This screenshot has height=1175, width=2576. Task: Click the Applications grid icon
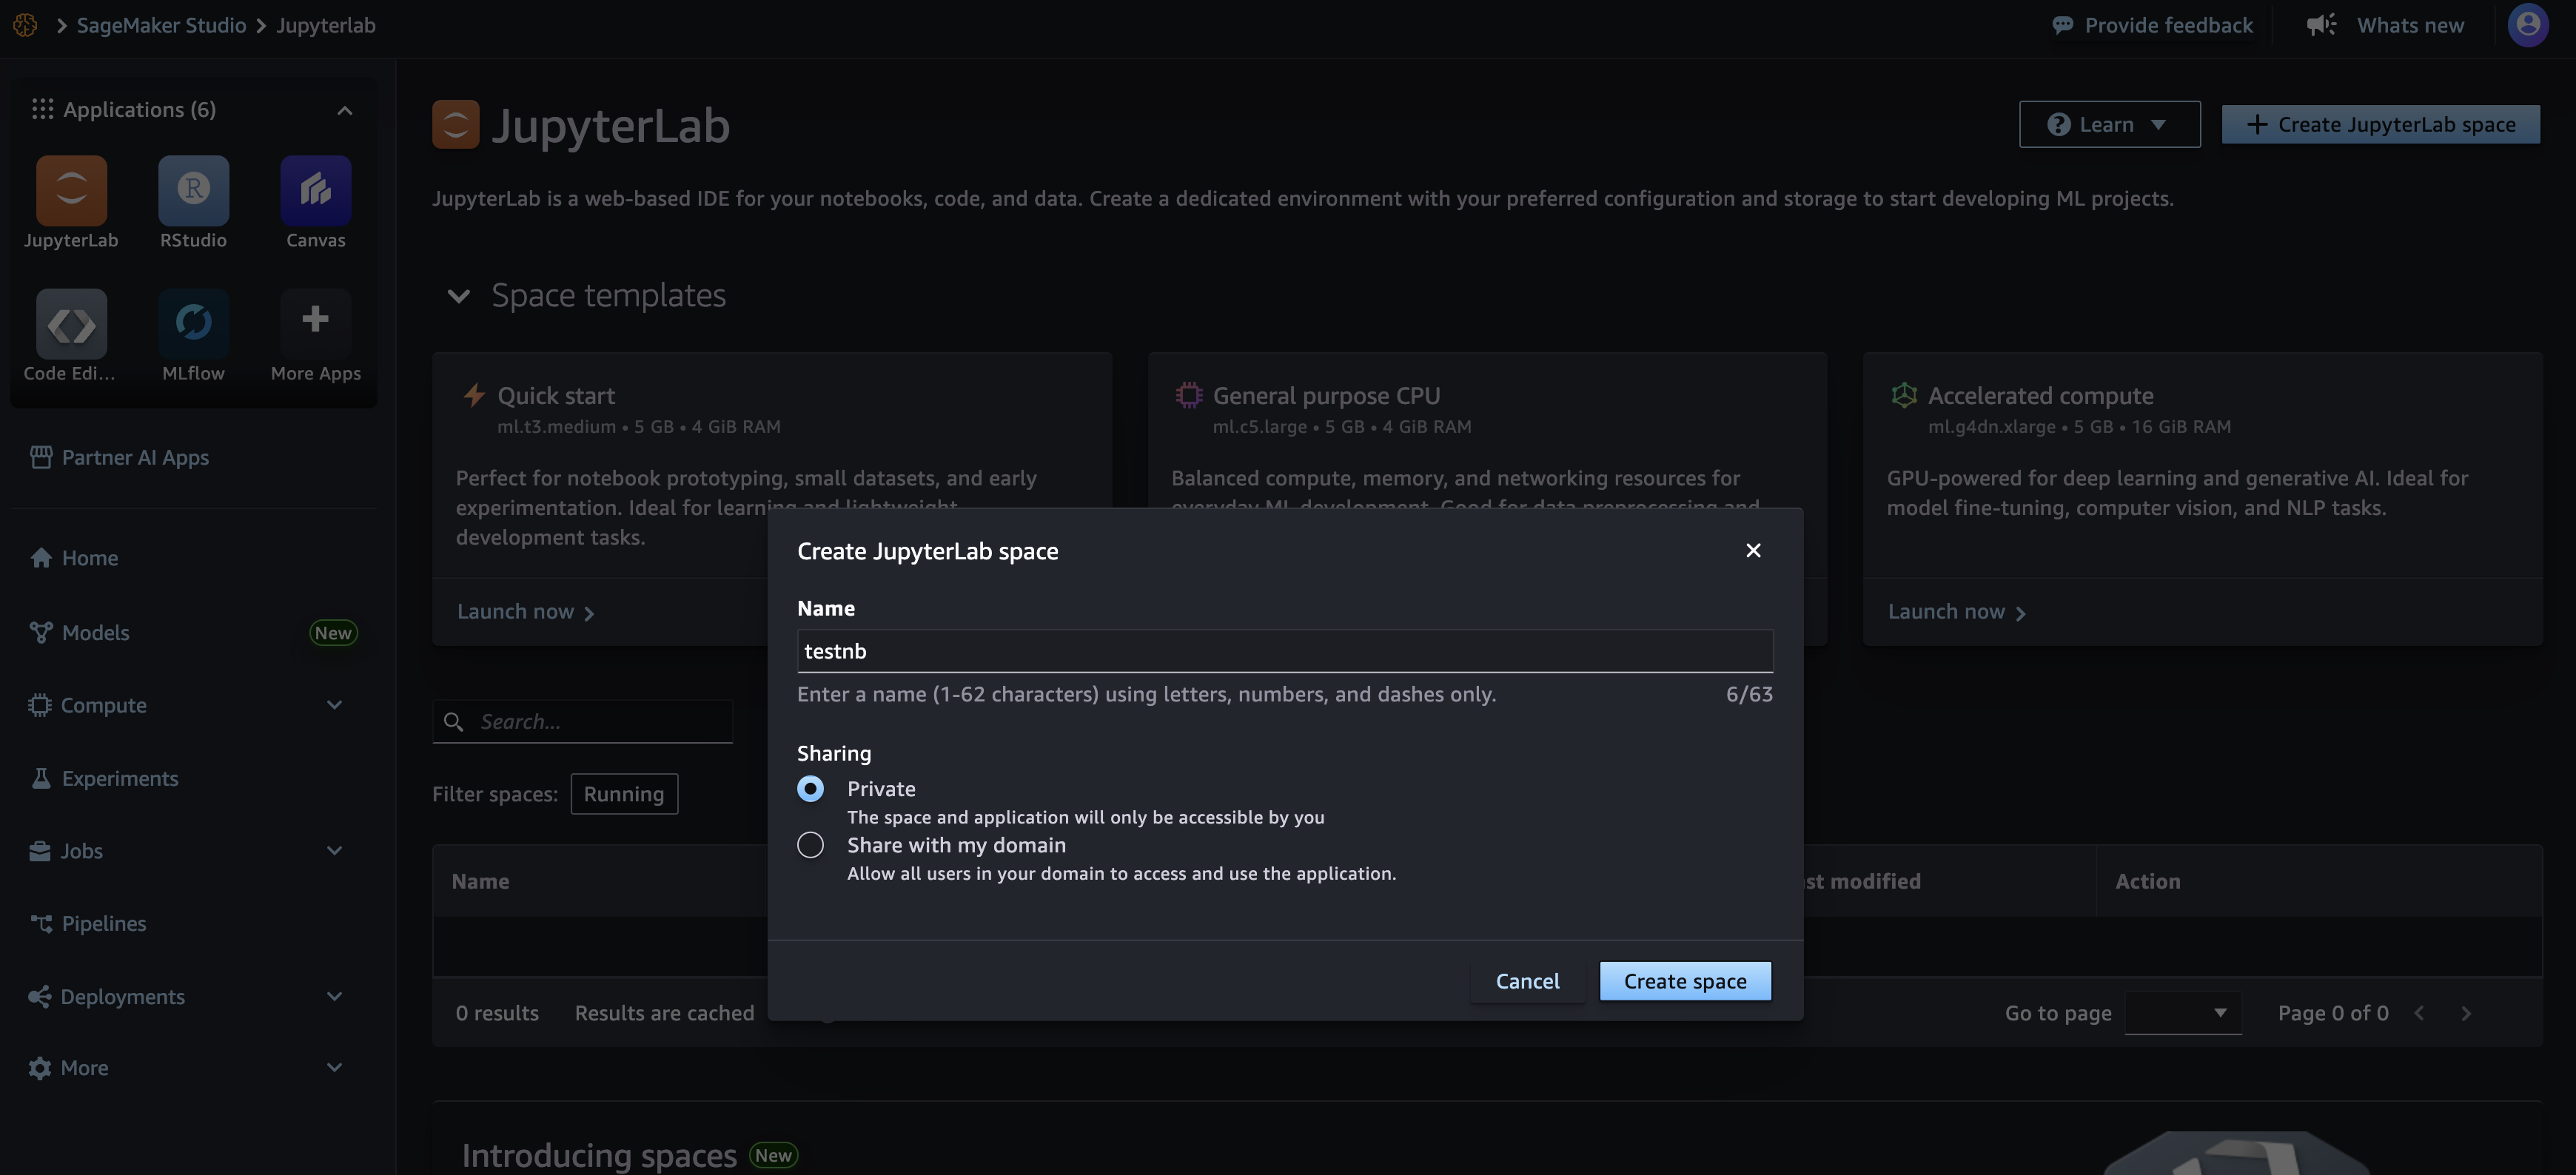coord(42,109)
